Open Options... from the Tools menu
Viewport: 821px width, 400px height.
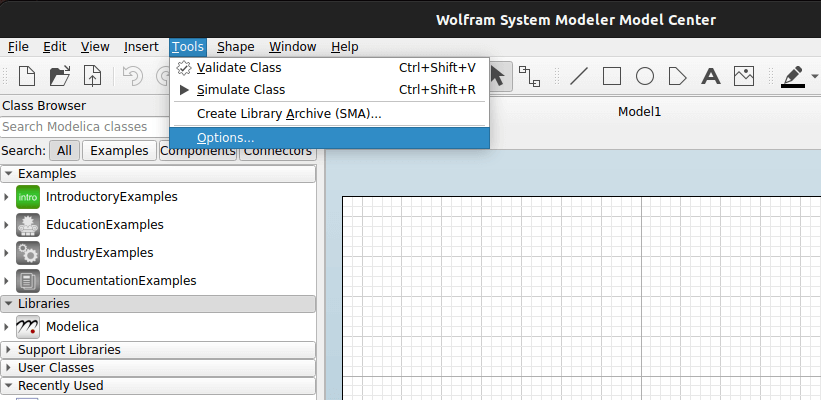(329, 138)
